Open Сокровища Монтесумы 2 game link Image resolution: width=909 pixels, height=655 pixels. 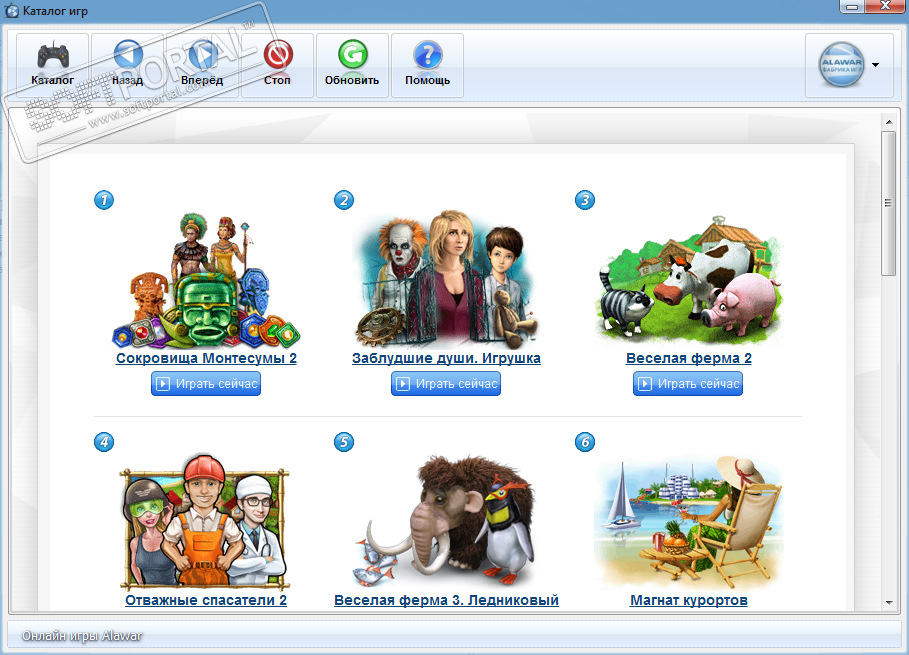coord(206,358)
